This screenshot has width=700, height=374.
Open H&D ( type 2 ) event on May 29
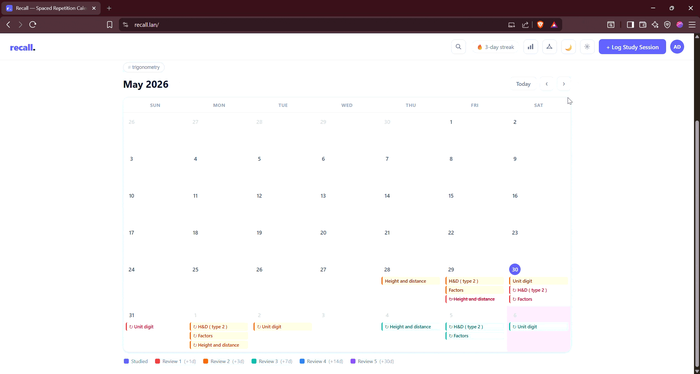(x=475, y=281)
